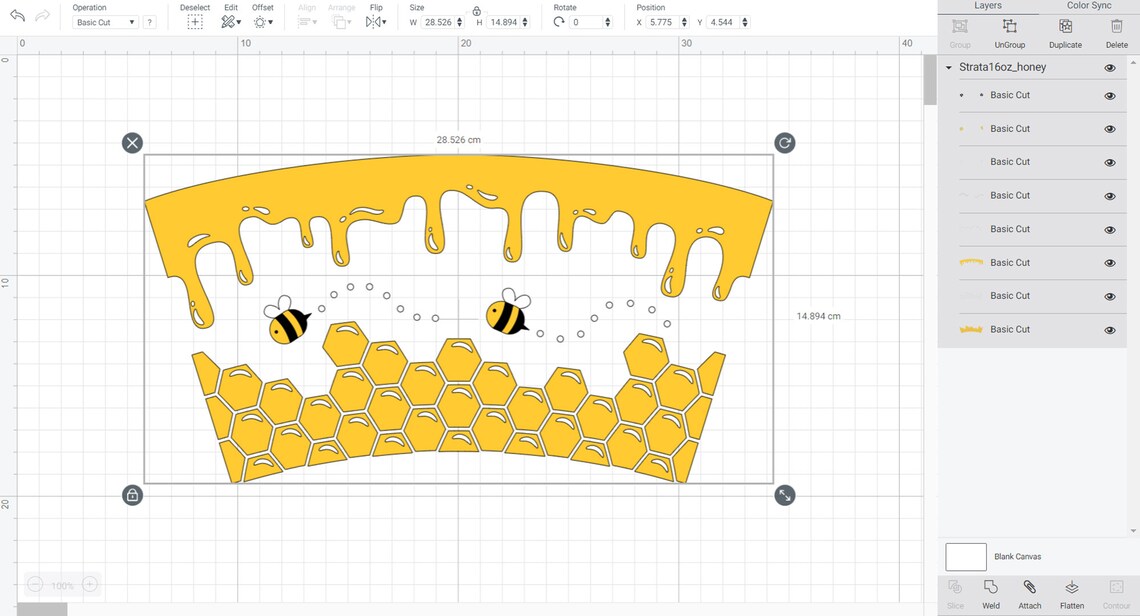Hide the top Basic Cut layer
This screenshot has height=616, width=1140.
click(1109, 95)
